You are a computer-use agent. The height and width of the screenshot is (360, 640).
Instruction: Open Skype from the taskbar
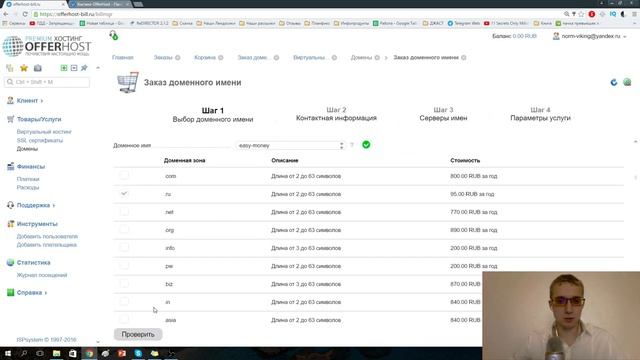click(x=138, y=353)
